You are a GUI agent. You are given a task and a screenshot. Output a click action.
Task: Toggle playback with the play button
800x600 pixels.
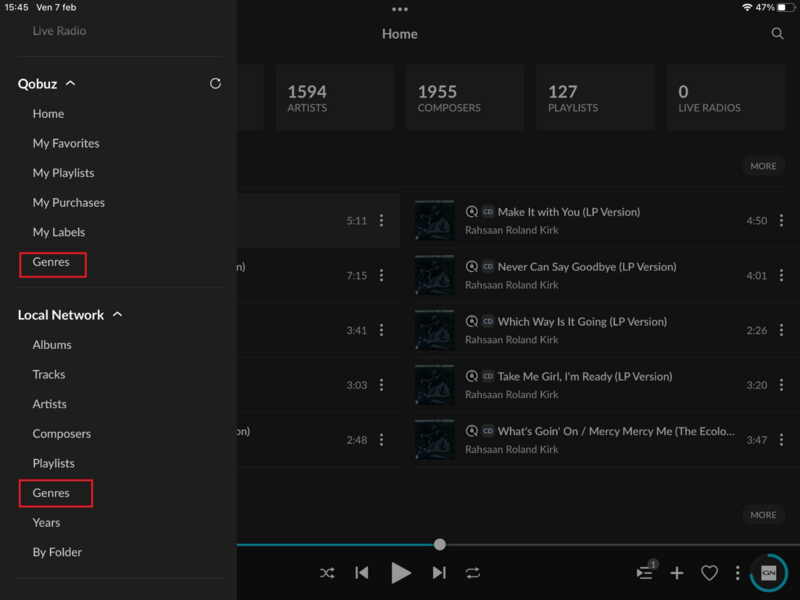click(x=401, y=573)
